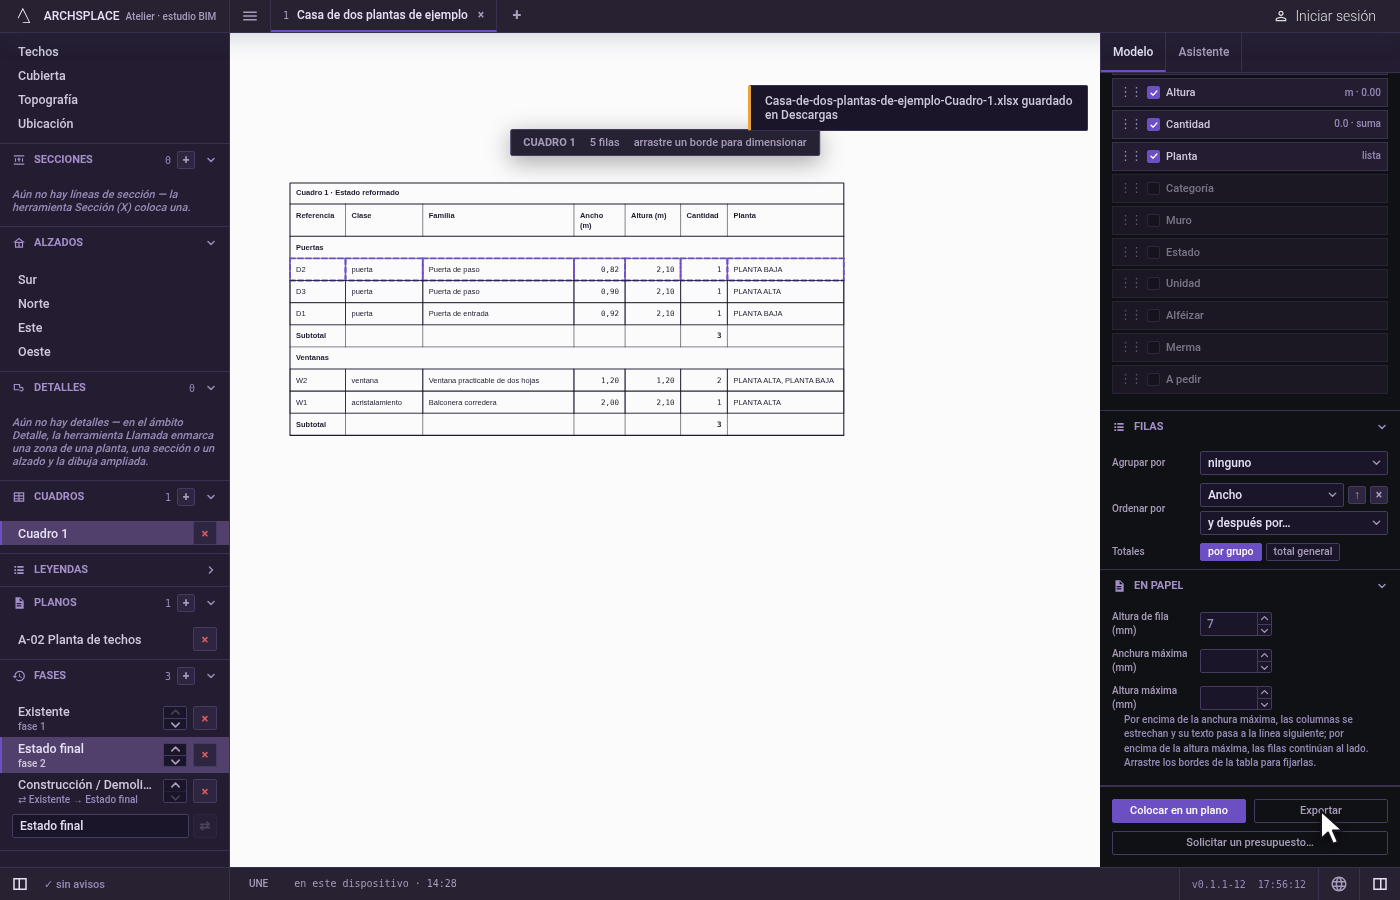Delete Cuadro 1 with its red X
This screenshot has width=1400, height=900.
coord(205,534)
